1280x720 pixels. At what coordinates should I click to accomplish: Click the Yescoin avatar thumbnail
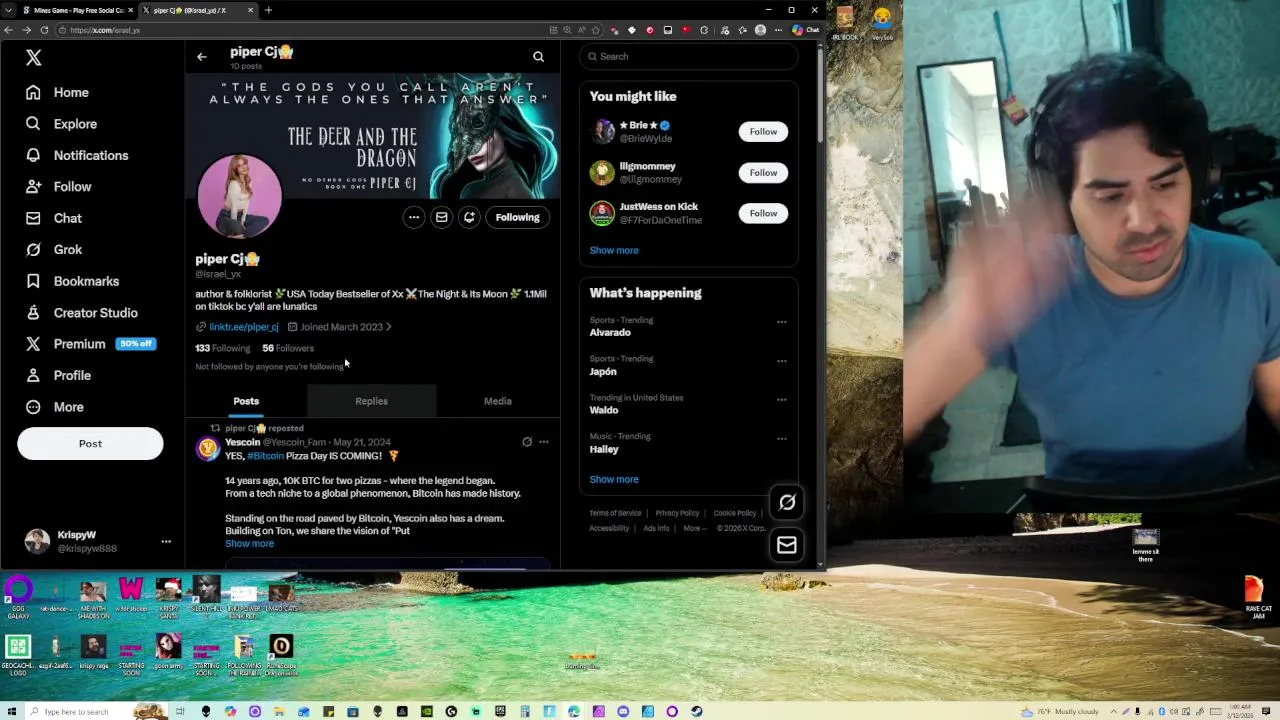[x=207, y=448]
